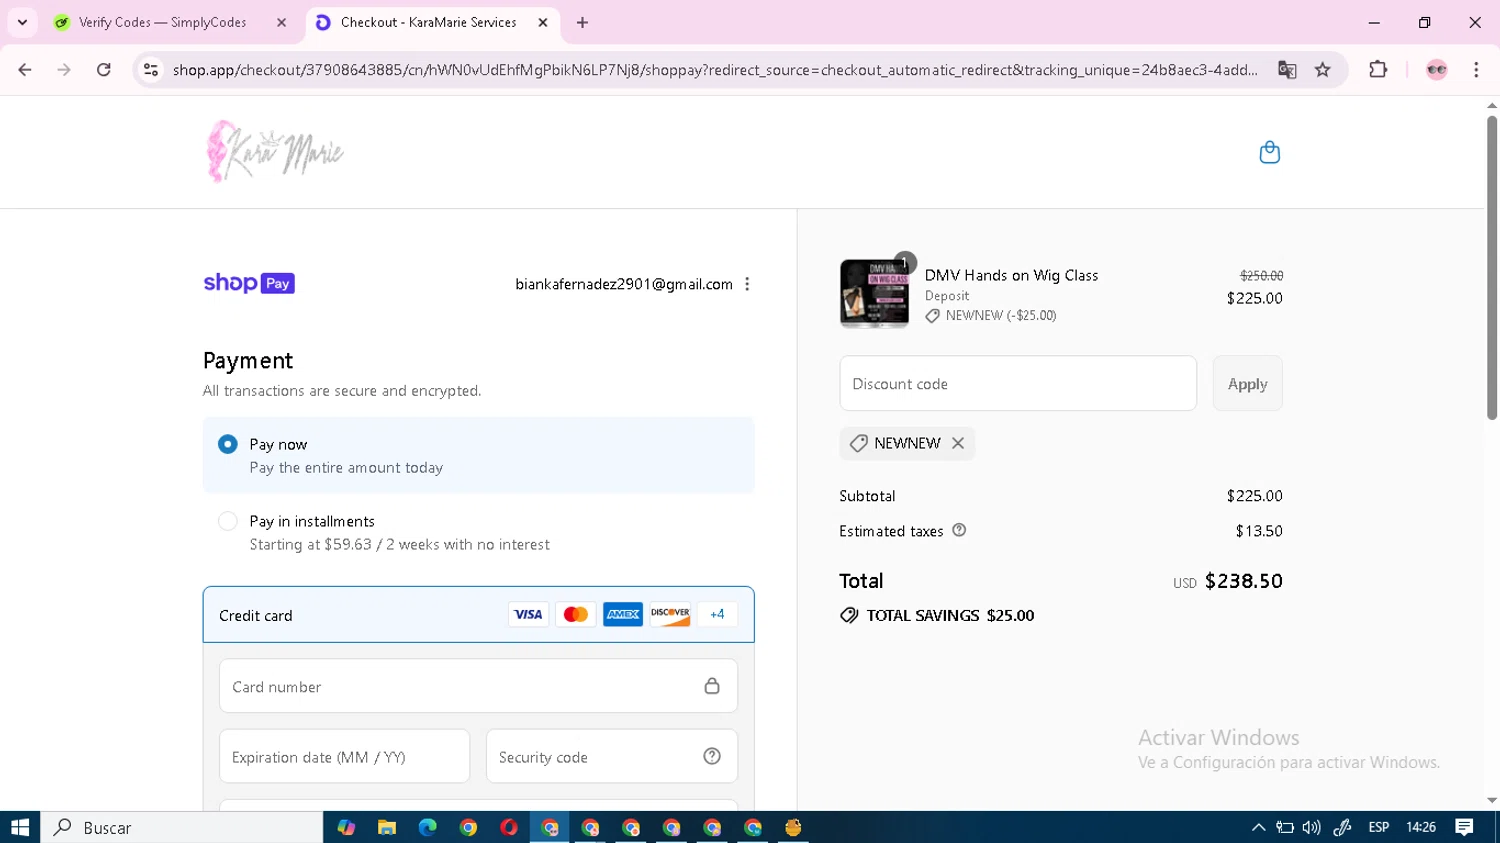Image resolution: width=1500 pixels, height=843 pixels.
Task: Show hidden system tray icons
Action: coord(1258,827)
